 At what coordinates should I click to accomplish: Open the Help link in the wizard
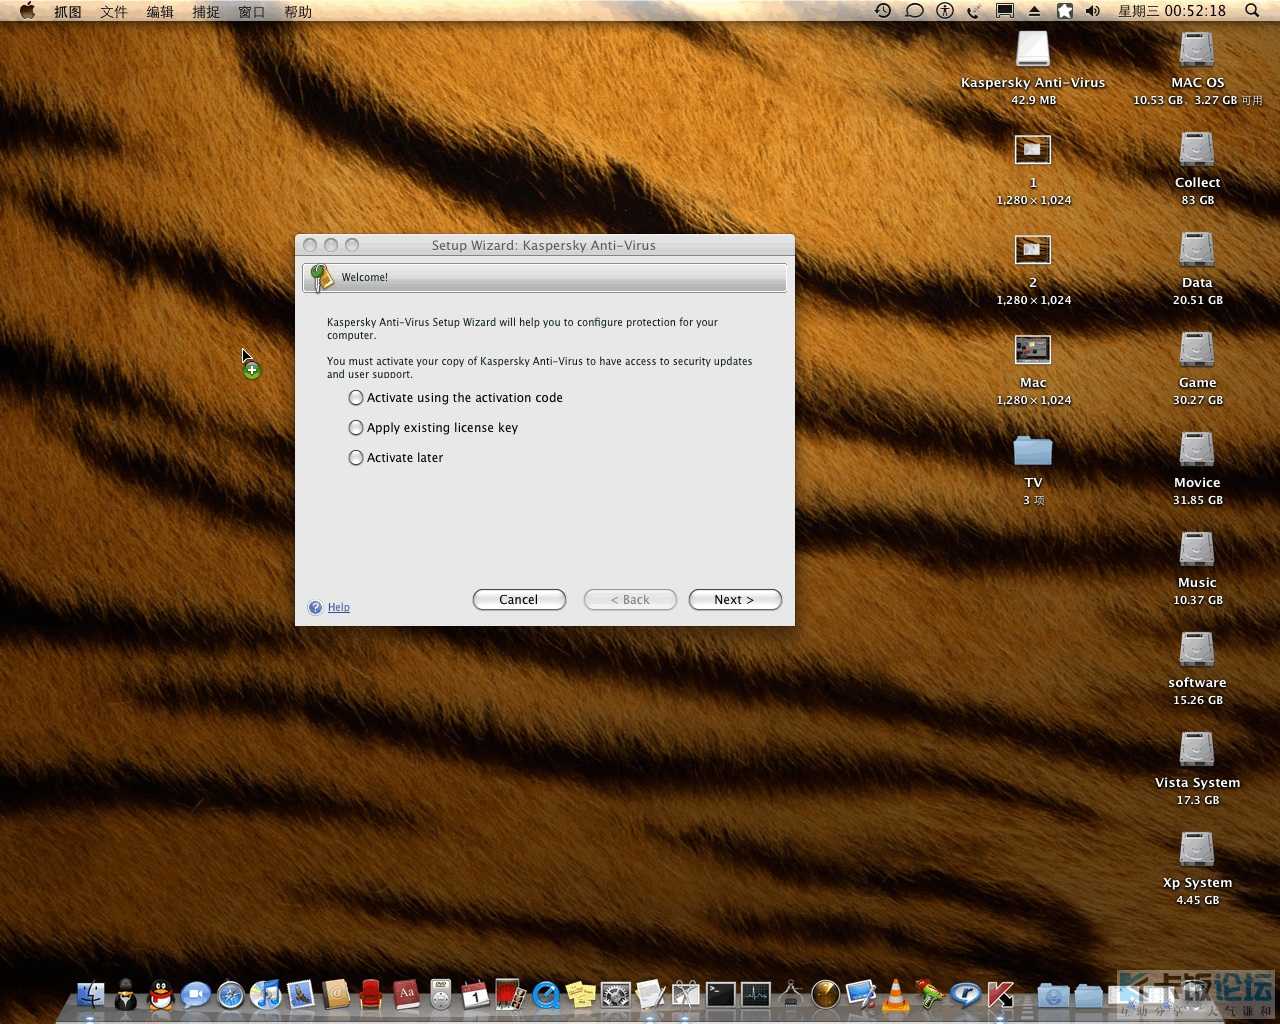point(339,607)
